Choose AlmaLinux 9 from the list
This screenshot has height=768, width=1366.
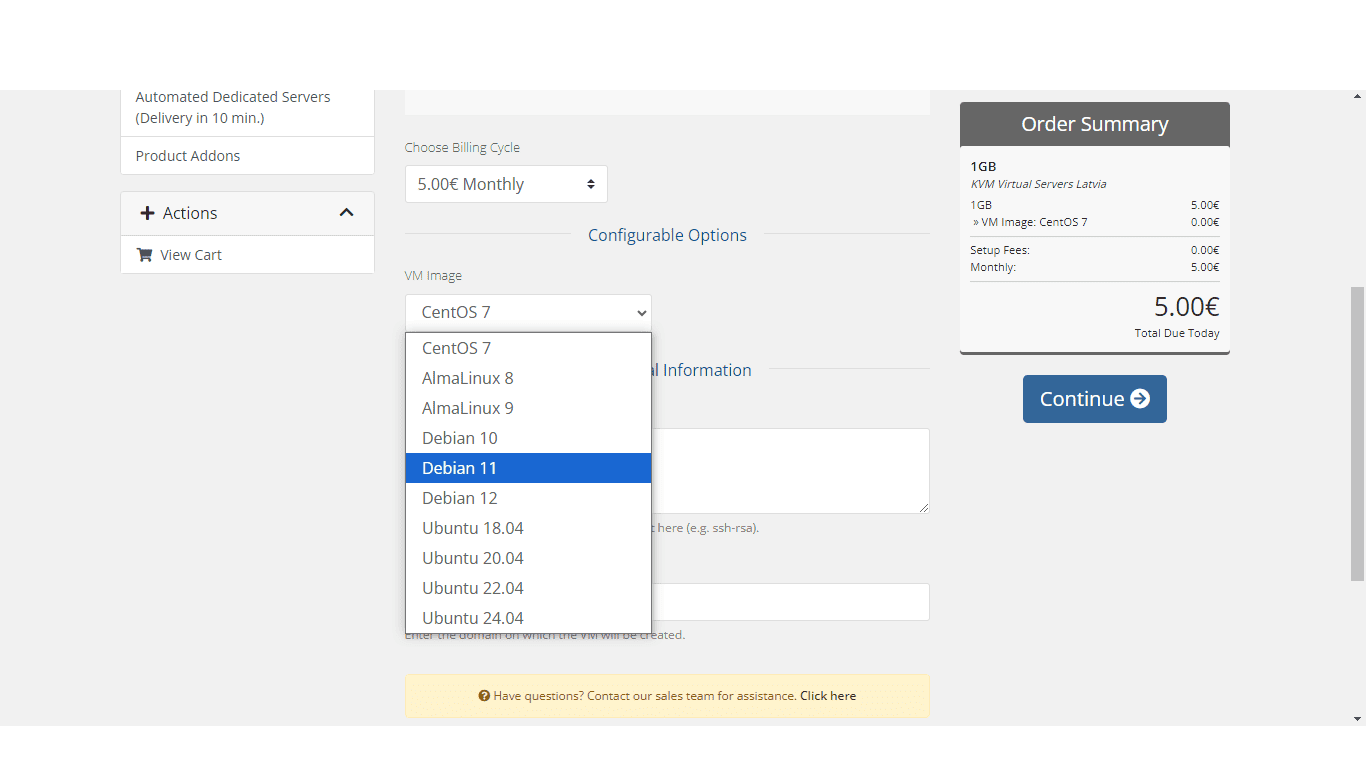click(528, 408)
